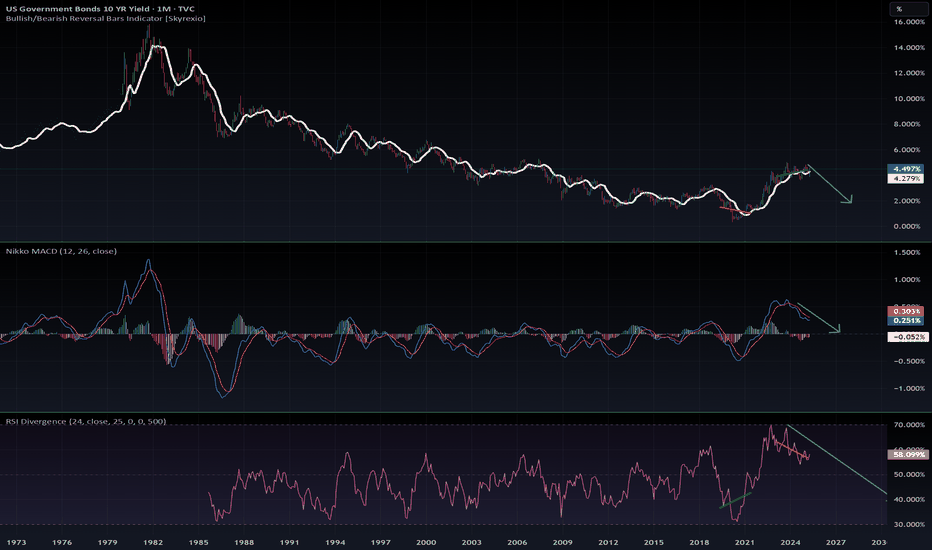Click the 1973 year label on time axis
The width and height of the screenshot is (932, 550).
point(16,542)
